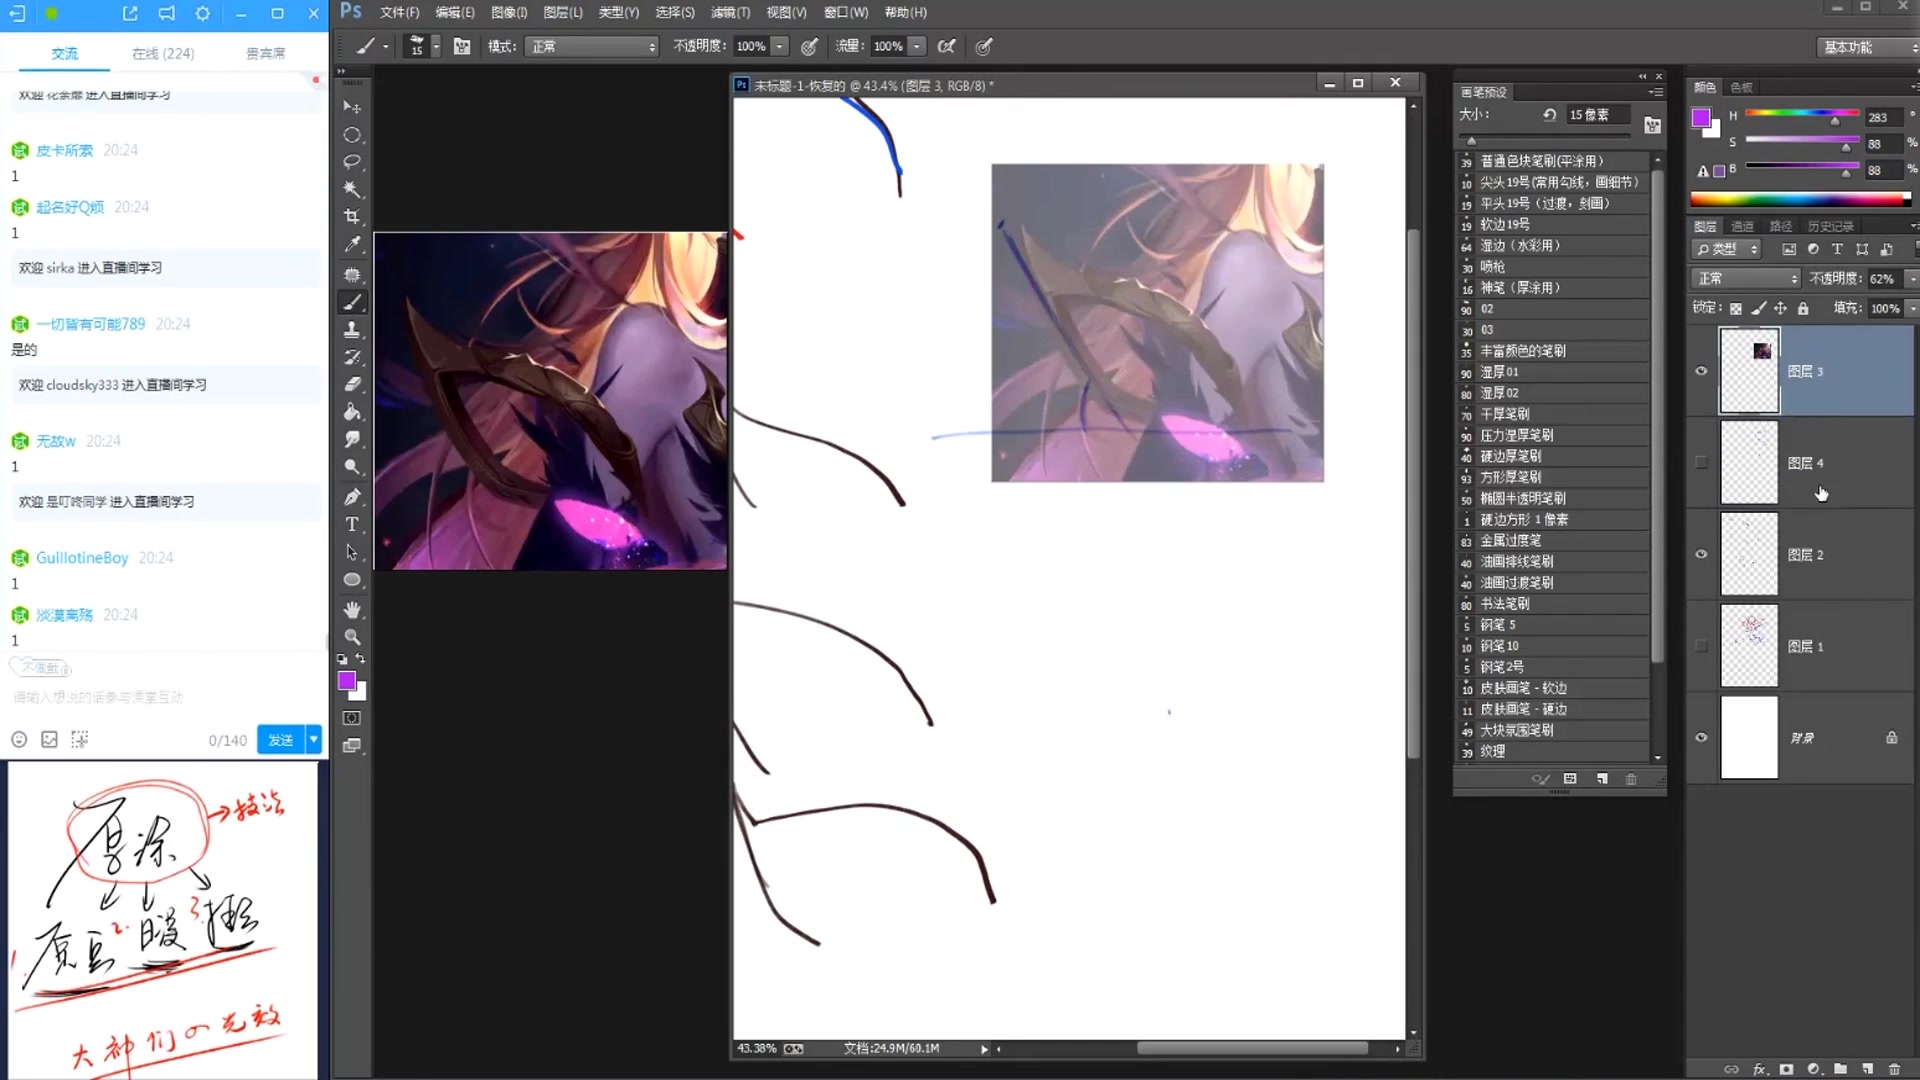This screenshot has width=1920, height=1080.
Task: Open the layer filter 类型 dropdown
Action: click(1726, 249)
